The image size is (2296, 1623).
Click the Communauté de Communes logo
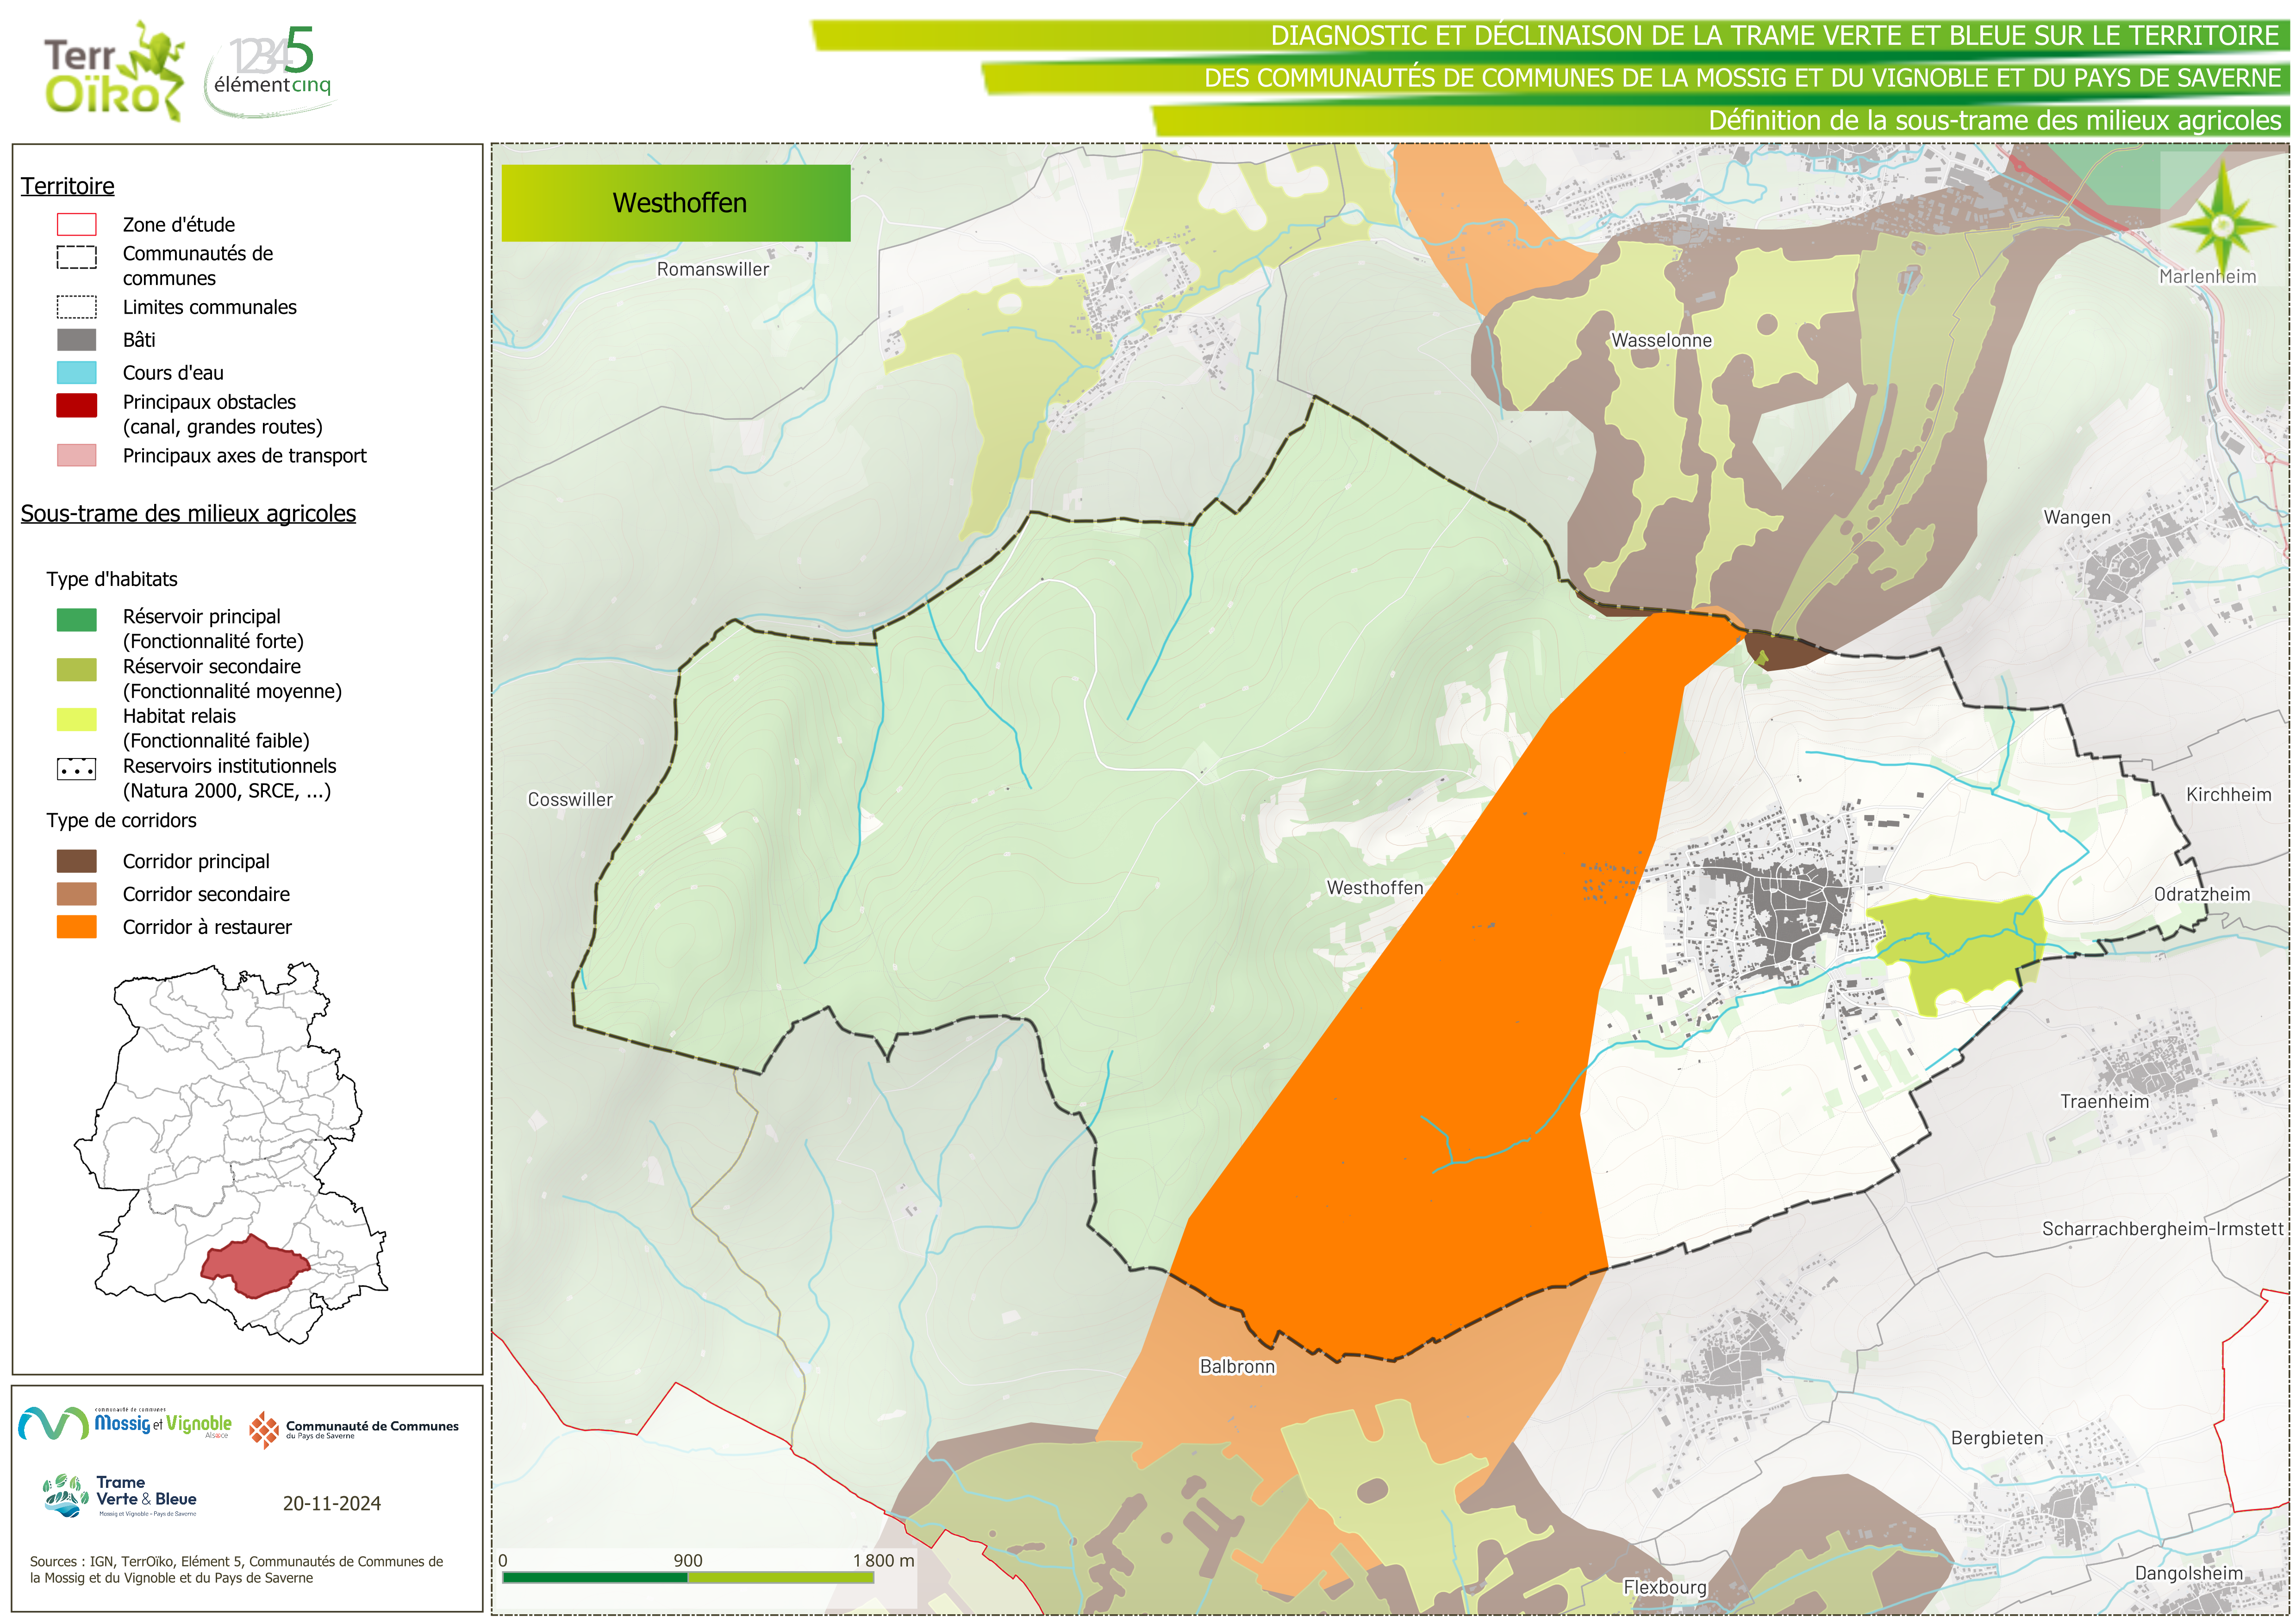354,1430
